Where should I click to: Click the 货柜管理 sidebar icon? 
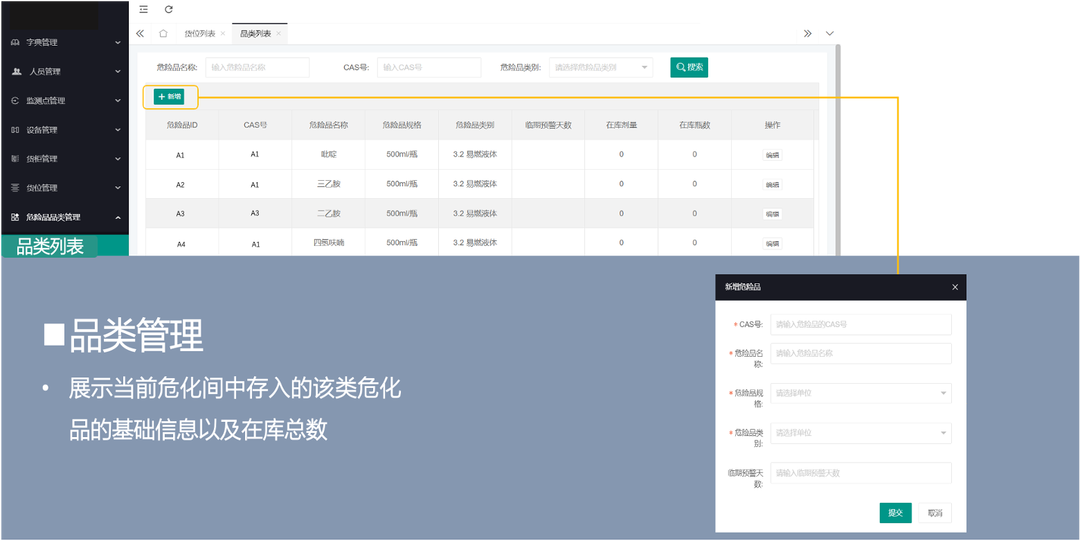pyautogui.click(x=15, y=159)
